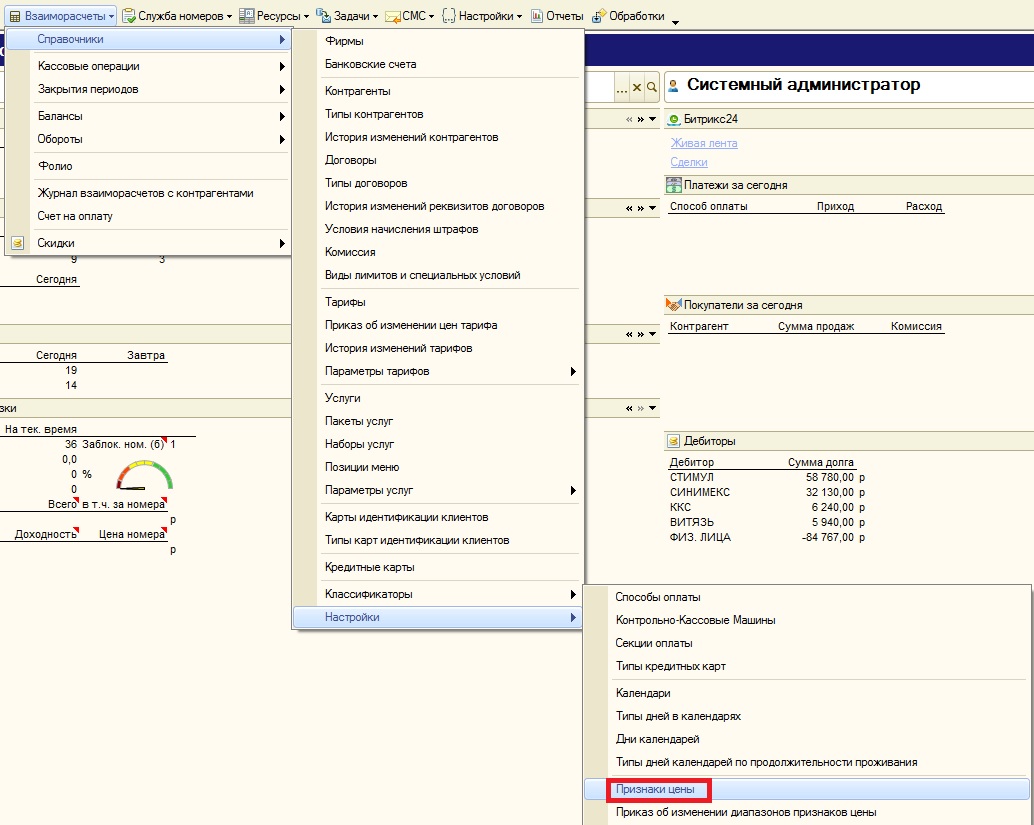Viewport: 1034px width, 825px height.
Task: Open the Тарифы directory
Action: pyautogui.click(x=438, y=302)
